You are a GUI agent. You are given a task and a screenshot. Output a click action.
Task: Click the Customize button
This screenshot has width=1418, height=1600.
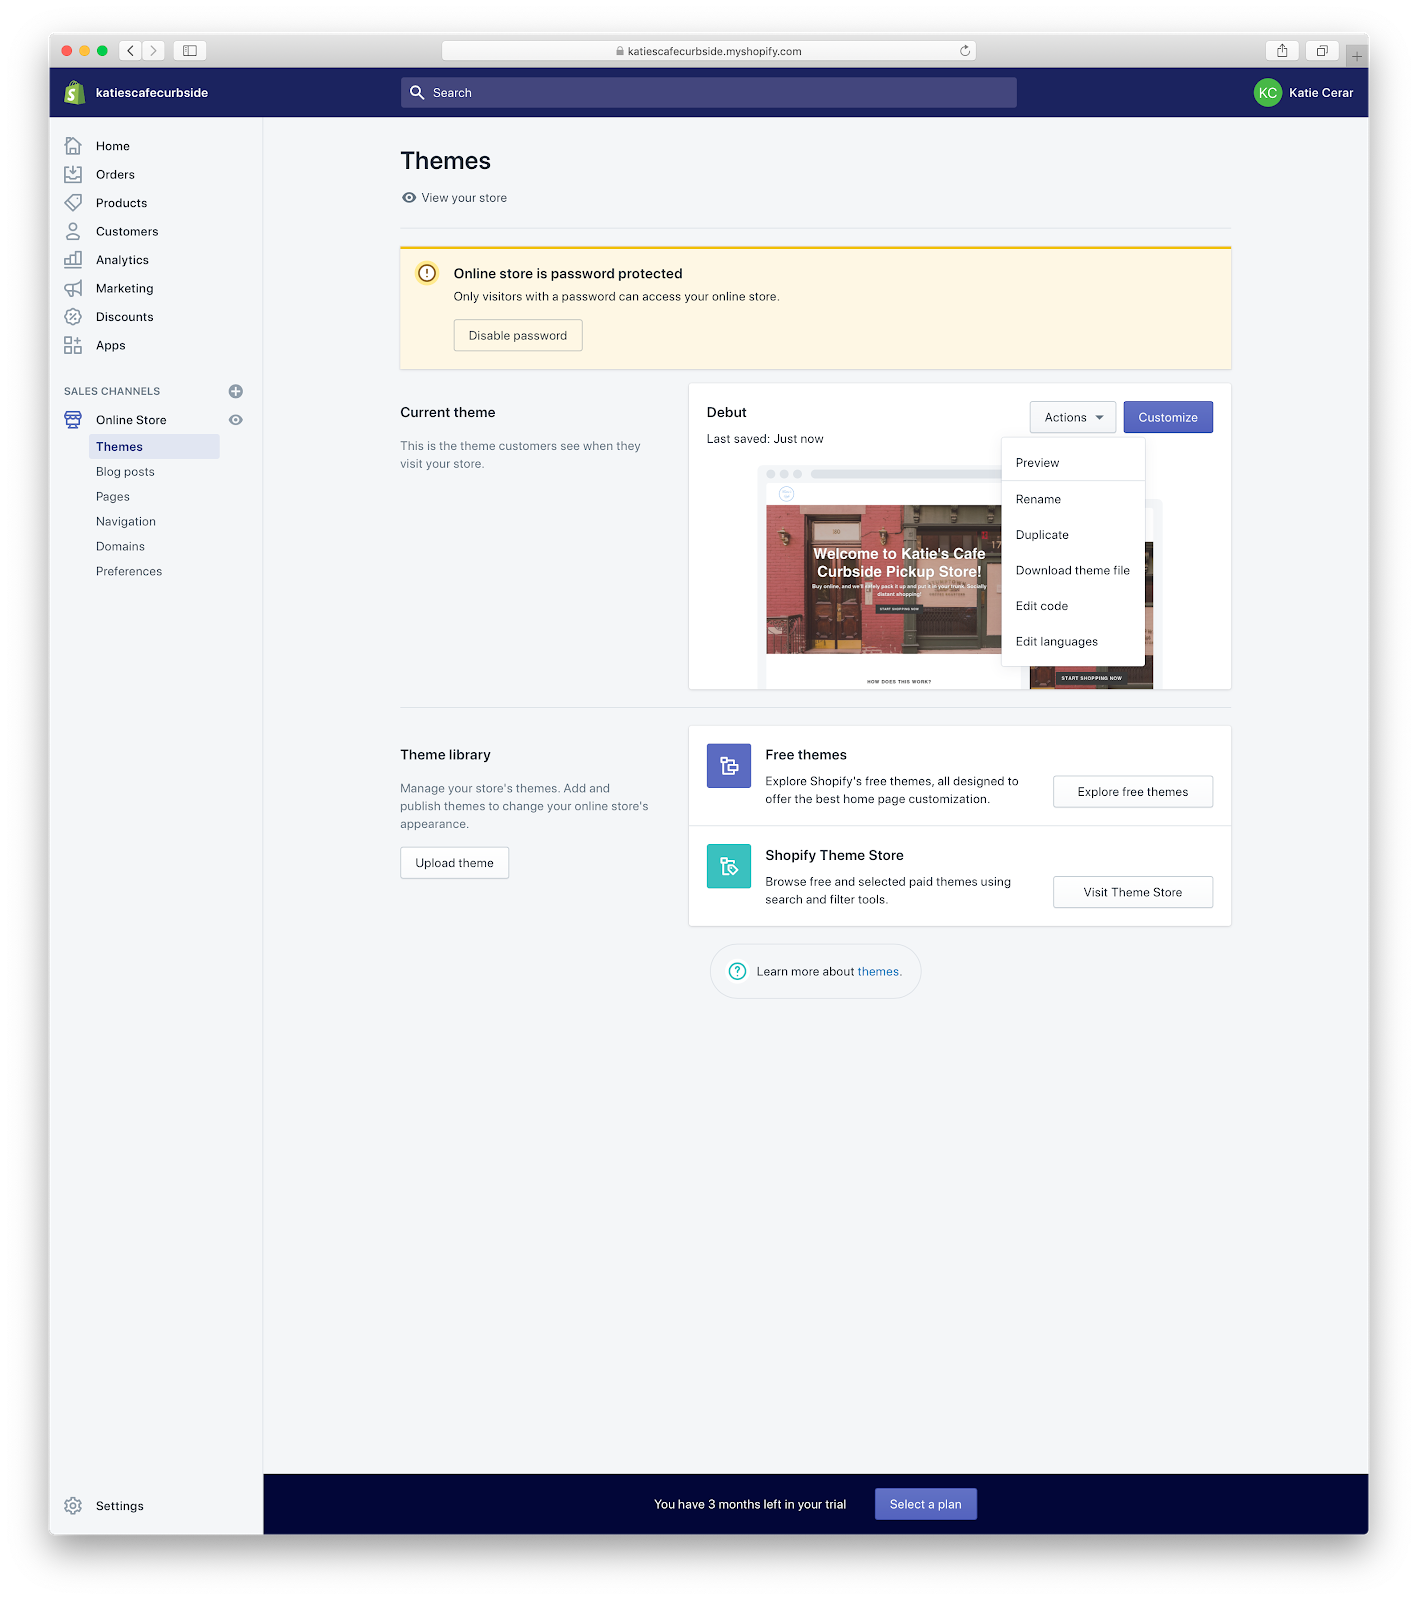pyautogui.click(x=1168, y=417)
